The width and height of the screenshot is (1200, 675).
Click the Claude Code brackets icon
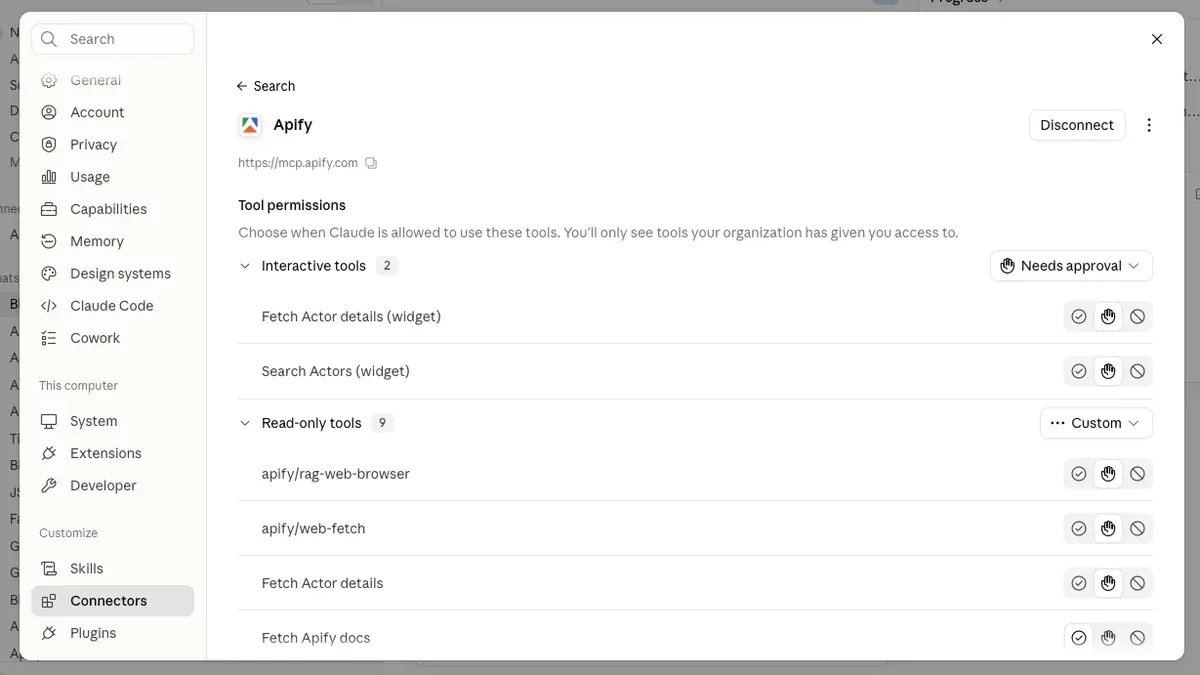[x=49, y=306]
